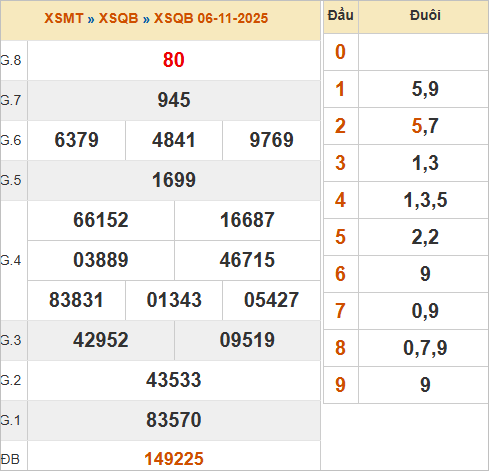Select G.1 number 83570
The image size is (489, 471).
[x=174, y=420]
